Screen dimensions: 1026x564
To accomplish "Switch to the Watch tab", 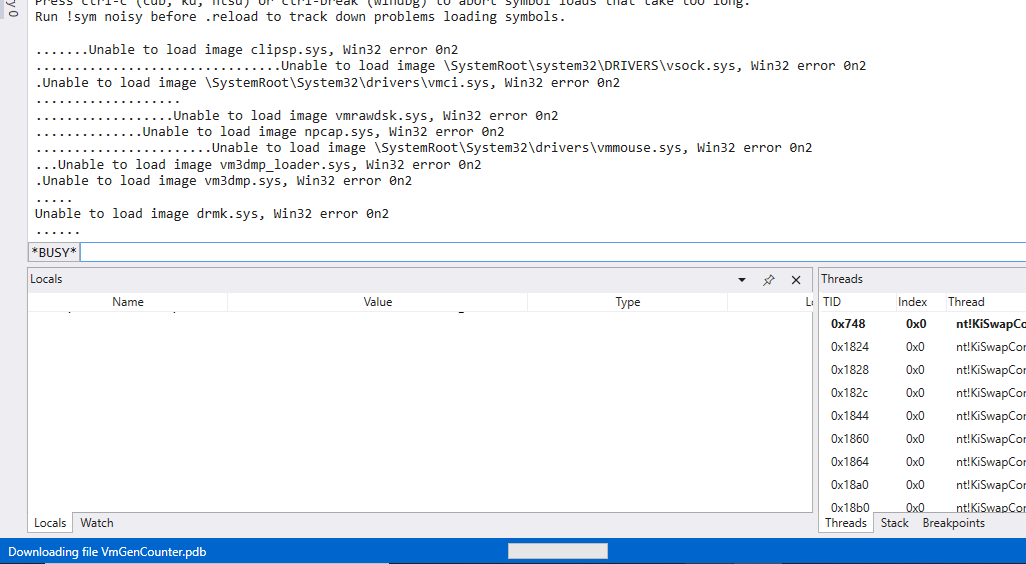I will pyautogui.click(x=97, y=523).
